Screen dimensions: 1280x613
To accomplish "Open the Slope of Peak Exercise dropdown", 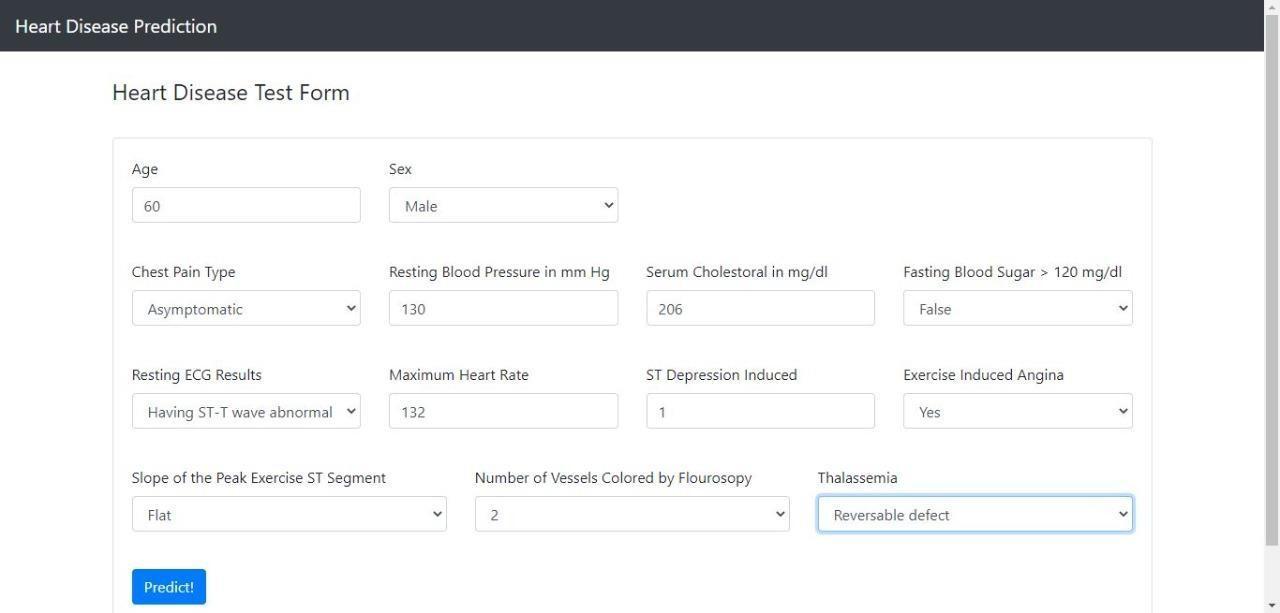I will point(289,515).
